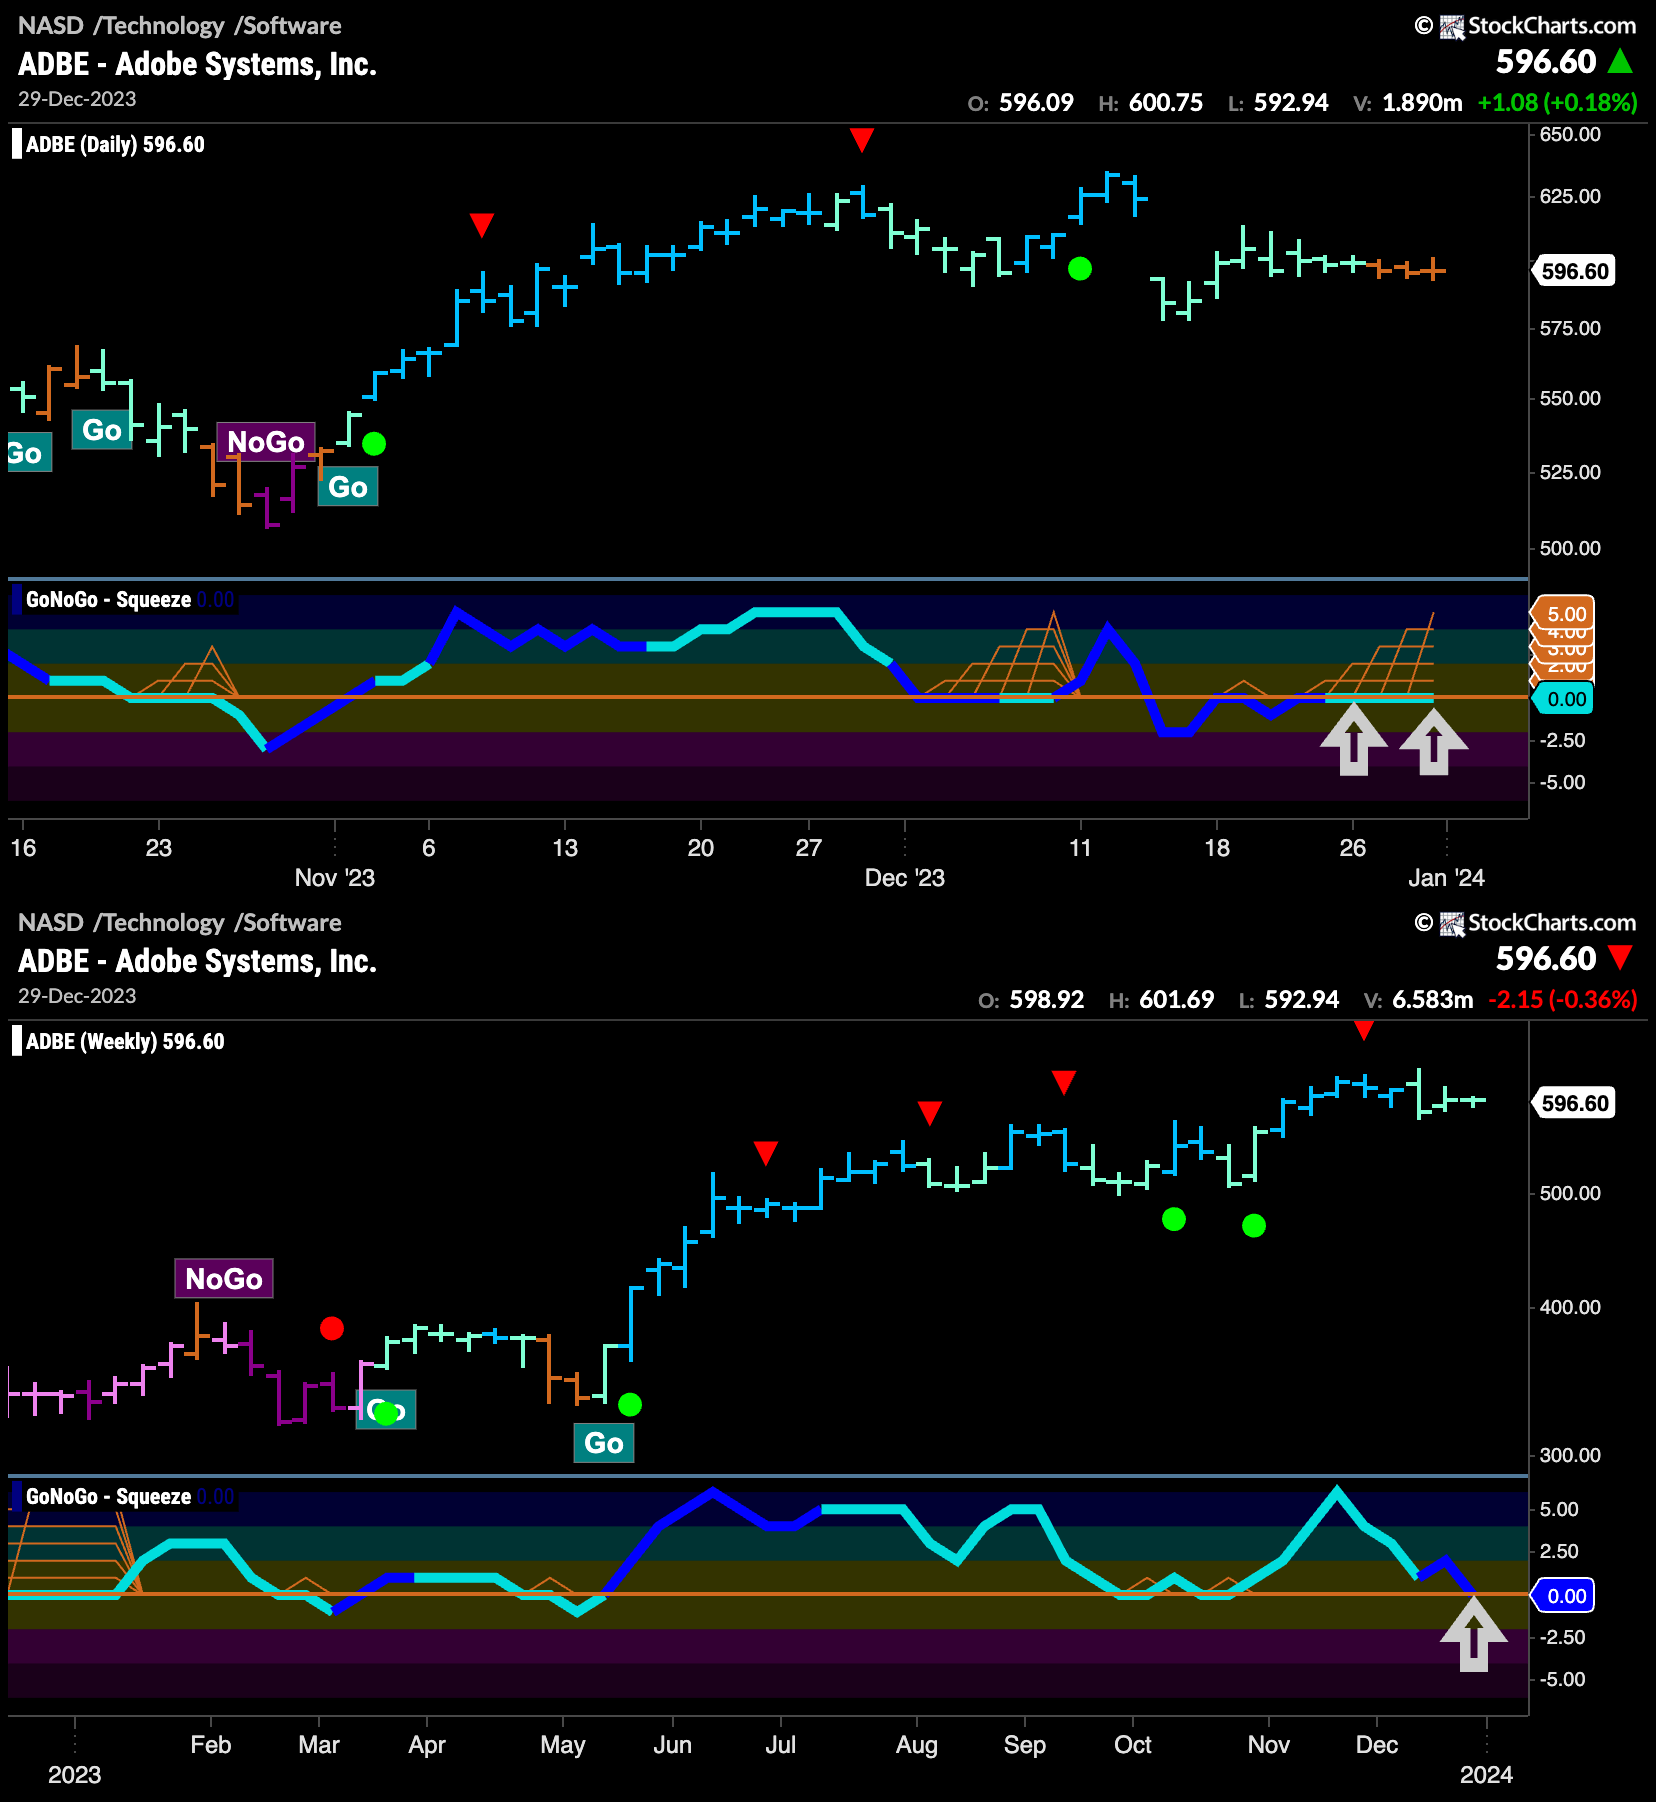
Task: Click the red triangle above the September weekly bars
Action: (x=1064, y=1082)
